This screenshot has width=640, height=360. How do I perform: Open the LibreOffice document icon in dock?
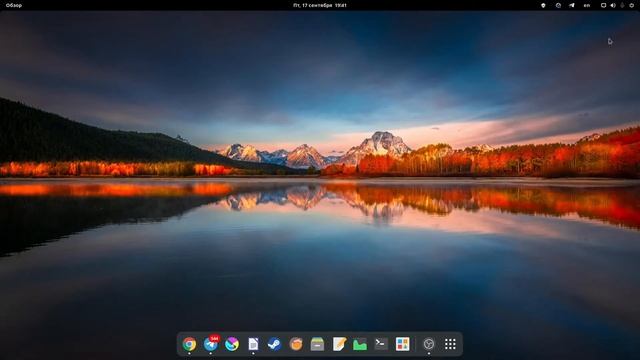[253, 344]
